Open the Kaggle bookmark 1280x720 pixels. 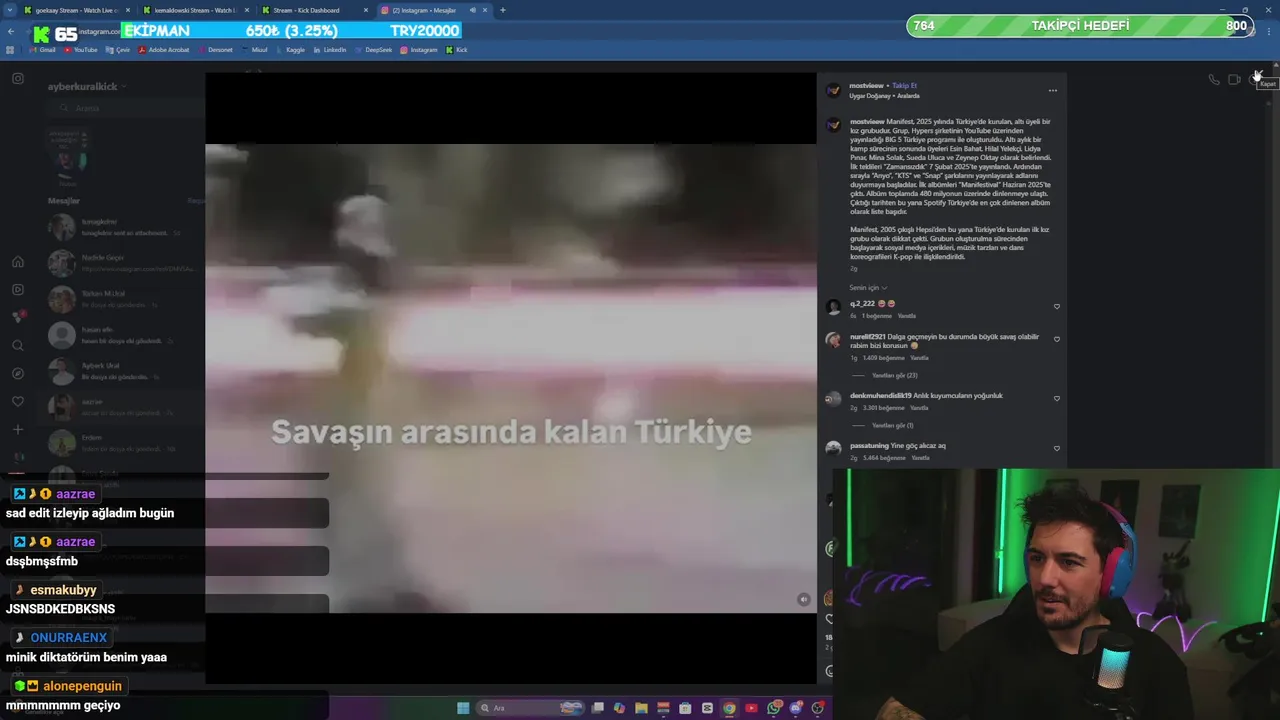290,50
